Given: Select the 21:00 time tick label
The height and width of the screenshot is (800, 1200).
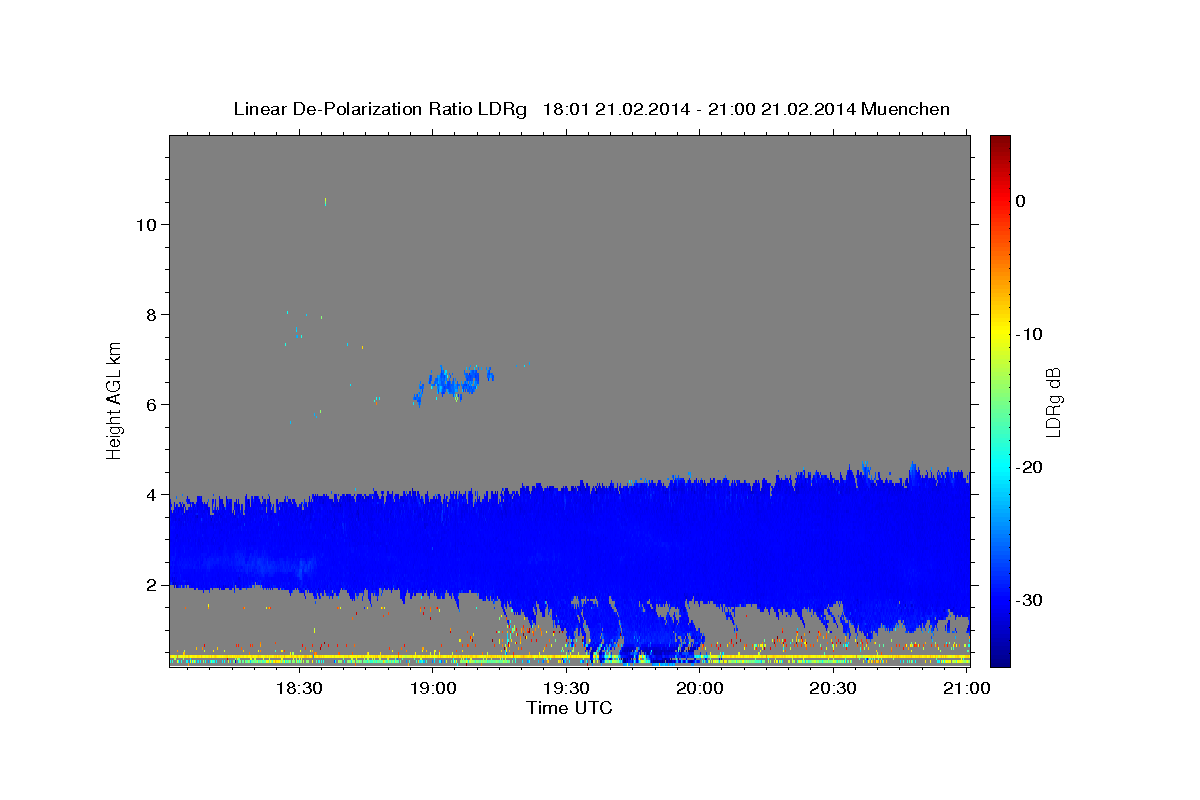Looking at the screenshot, I should point(966,689).
